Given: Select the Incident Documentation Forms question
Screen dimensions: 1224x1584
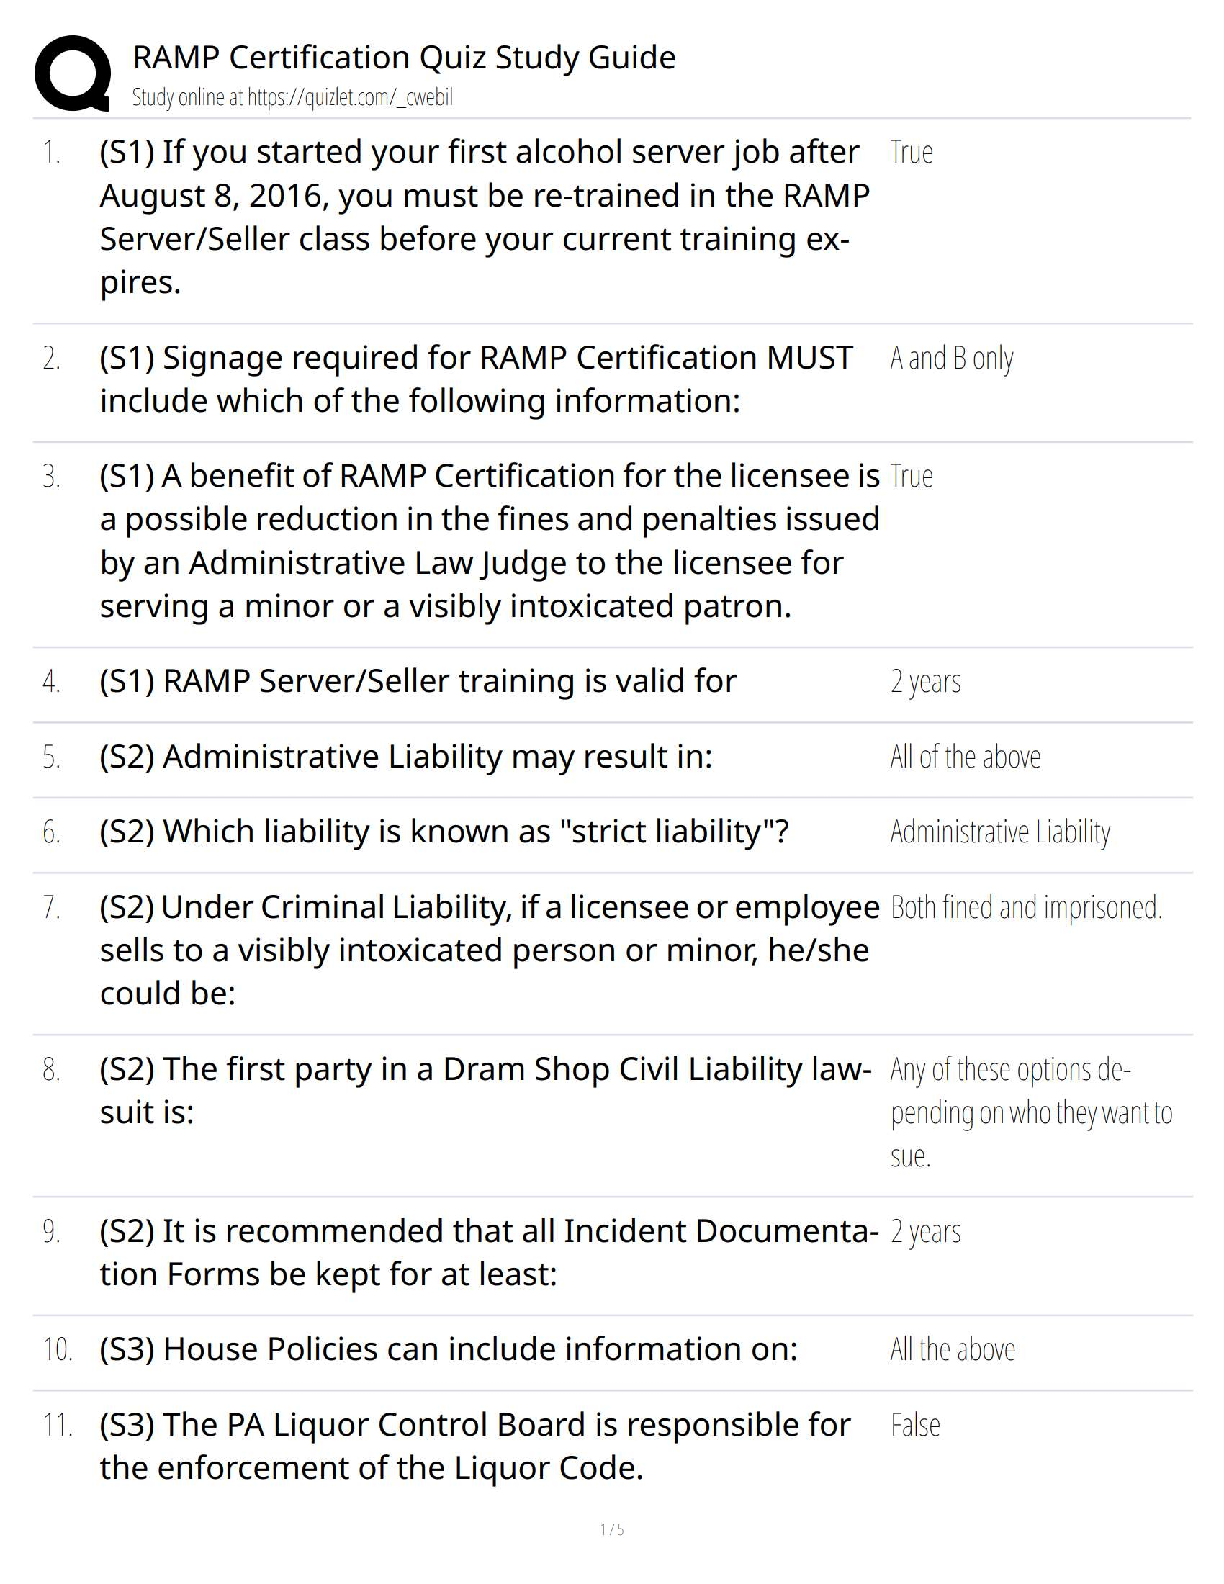Looking at the screenshot, I should click(488, 1252).
